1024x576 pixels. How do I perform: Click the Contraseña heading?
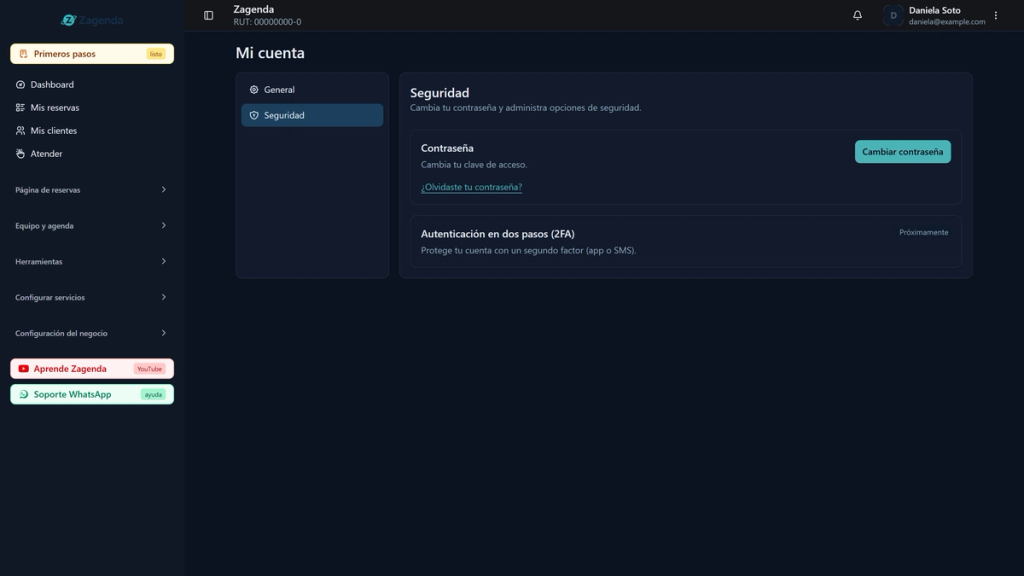(x=447, y=148)
